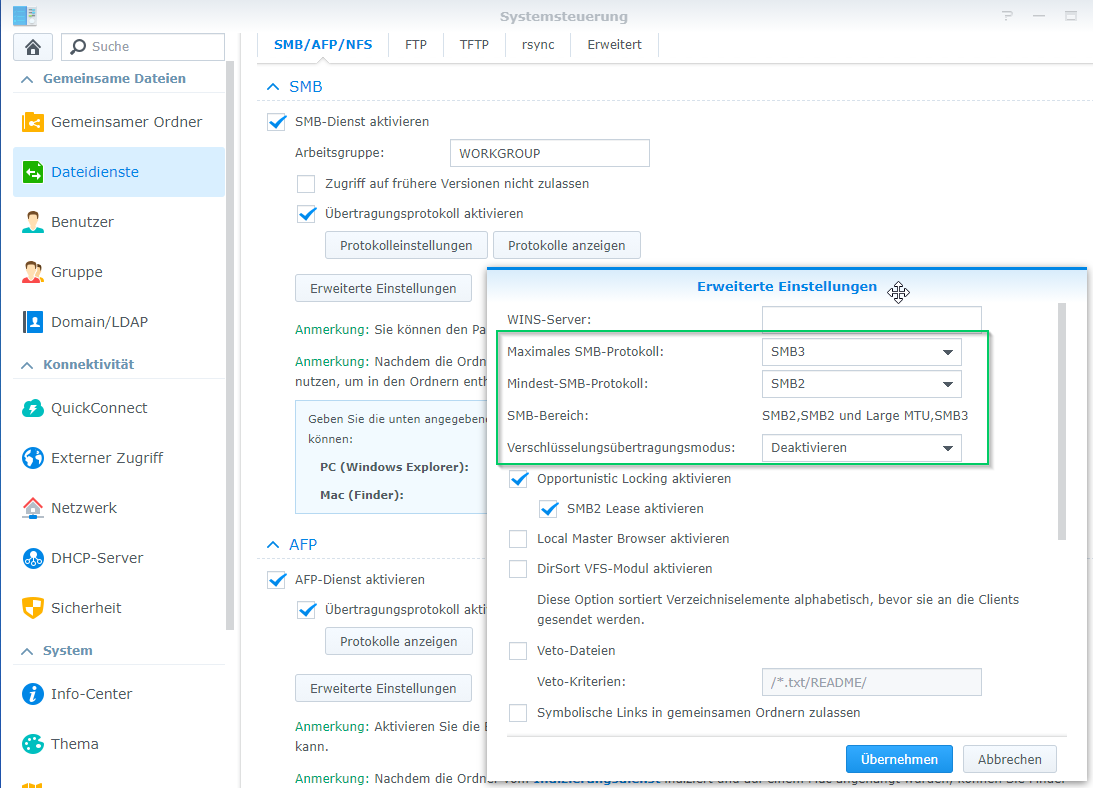Open Mindest-SMB-Protokoll dropdown
The height and width of the screenshot is (788, 1093).
(862, 384)
